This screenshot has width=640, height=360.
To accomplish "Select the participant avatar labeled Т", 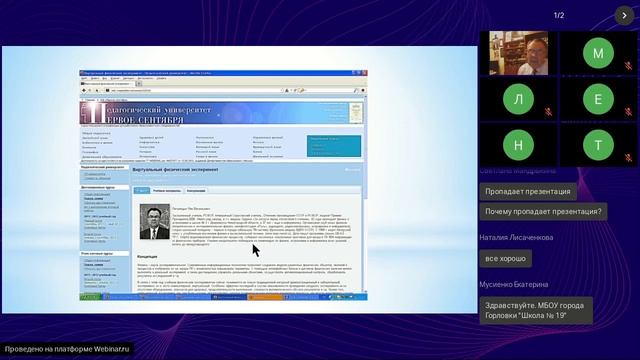I will click(598, 145).
